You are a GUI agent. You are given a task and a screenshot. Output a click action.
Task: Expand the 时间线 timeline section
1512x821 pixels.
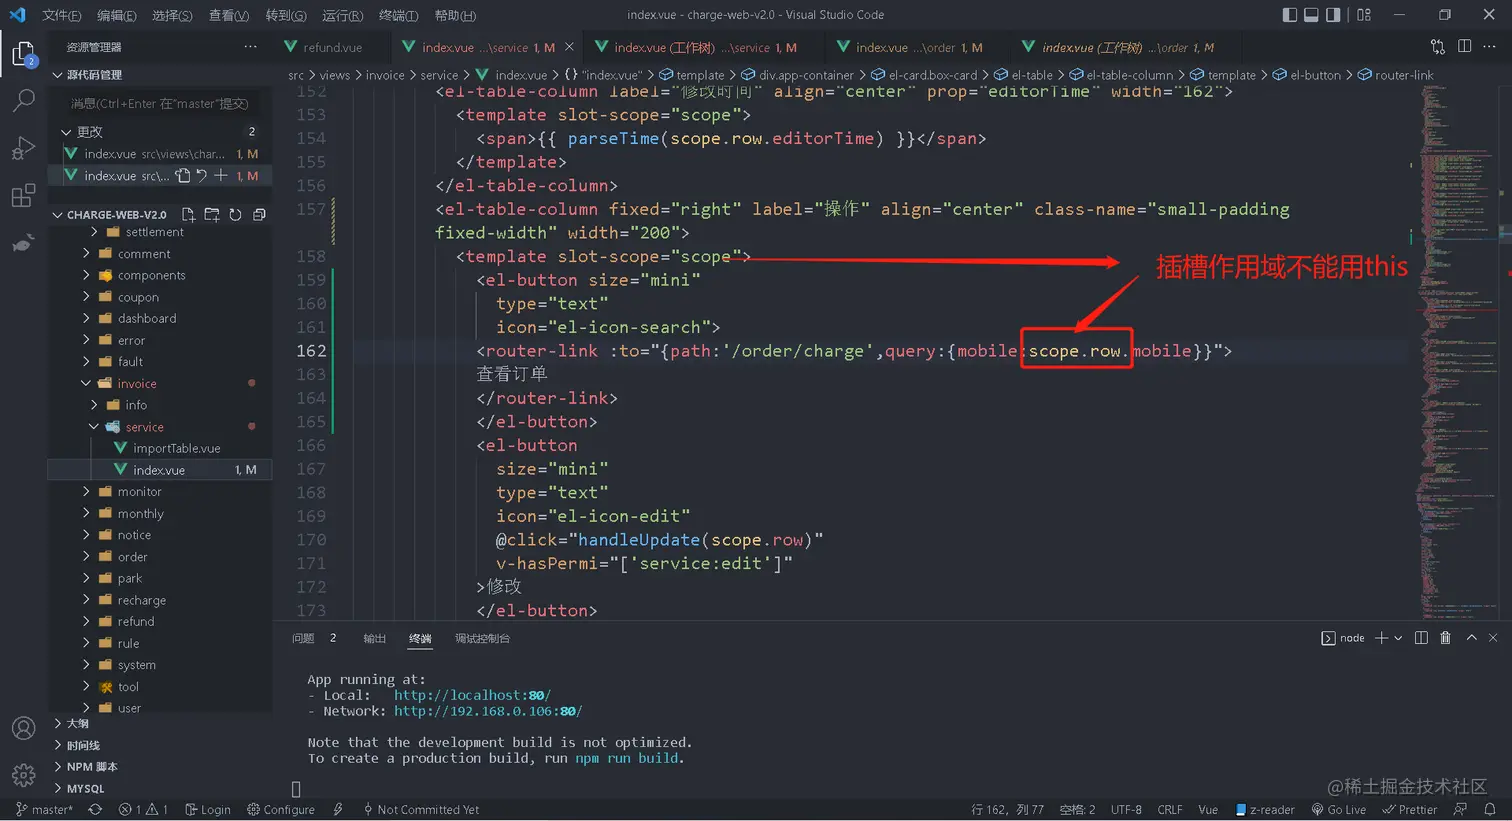pyautogui.click(x=58, y=745)
